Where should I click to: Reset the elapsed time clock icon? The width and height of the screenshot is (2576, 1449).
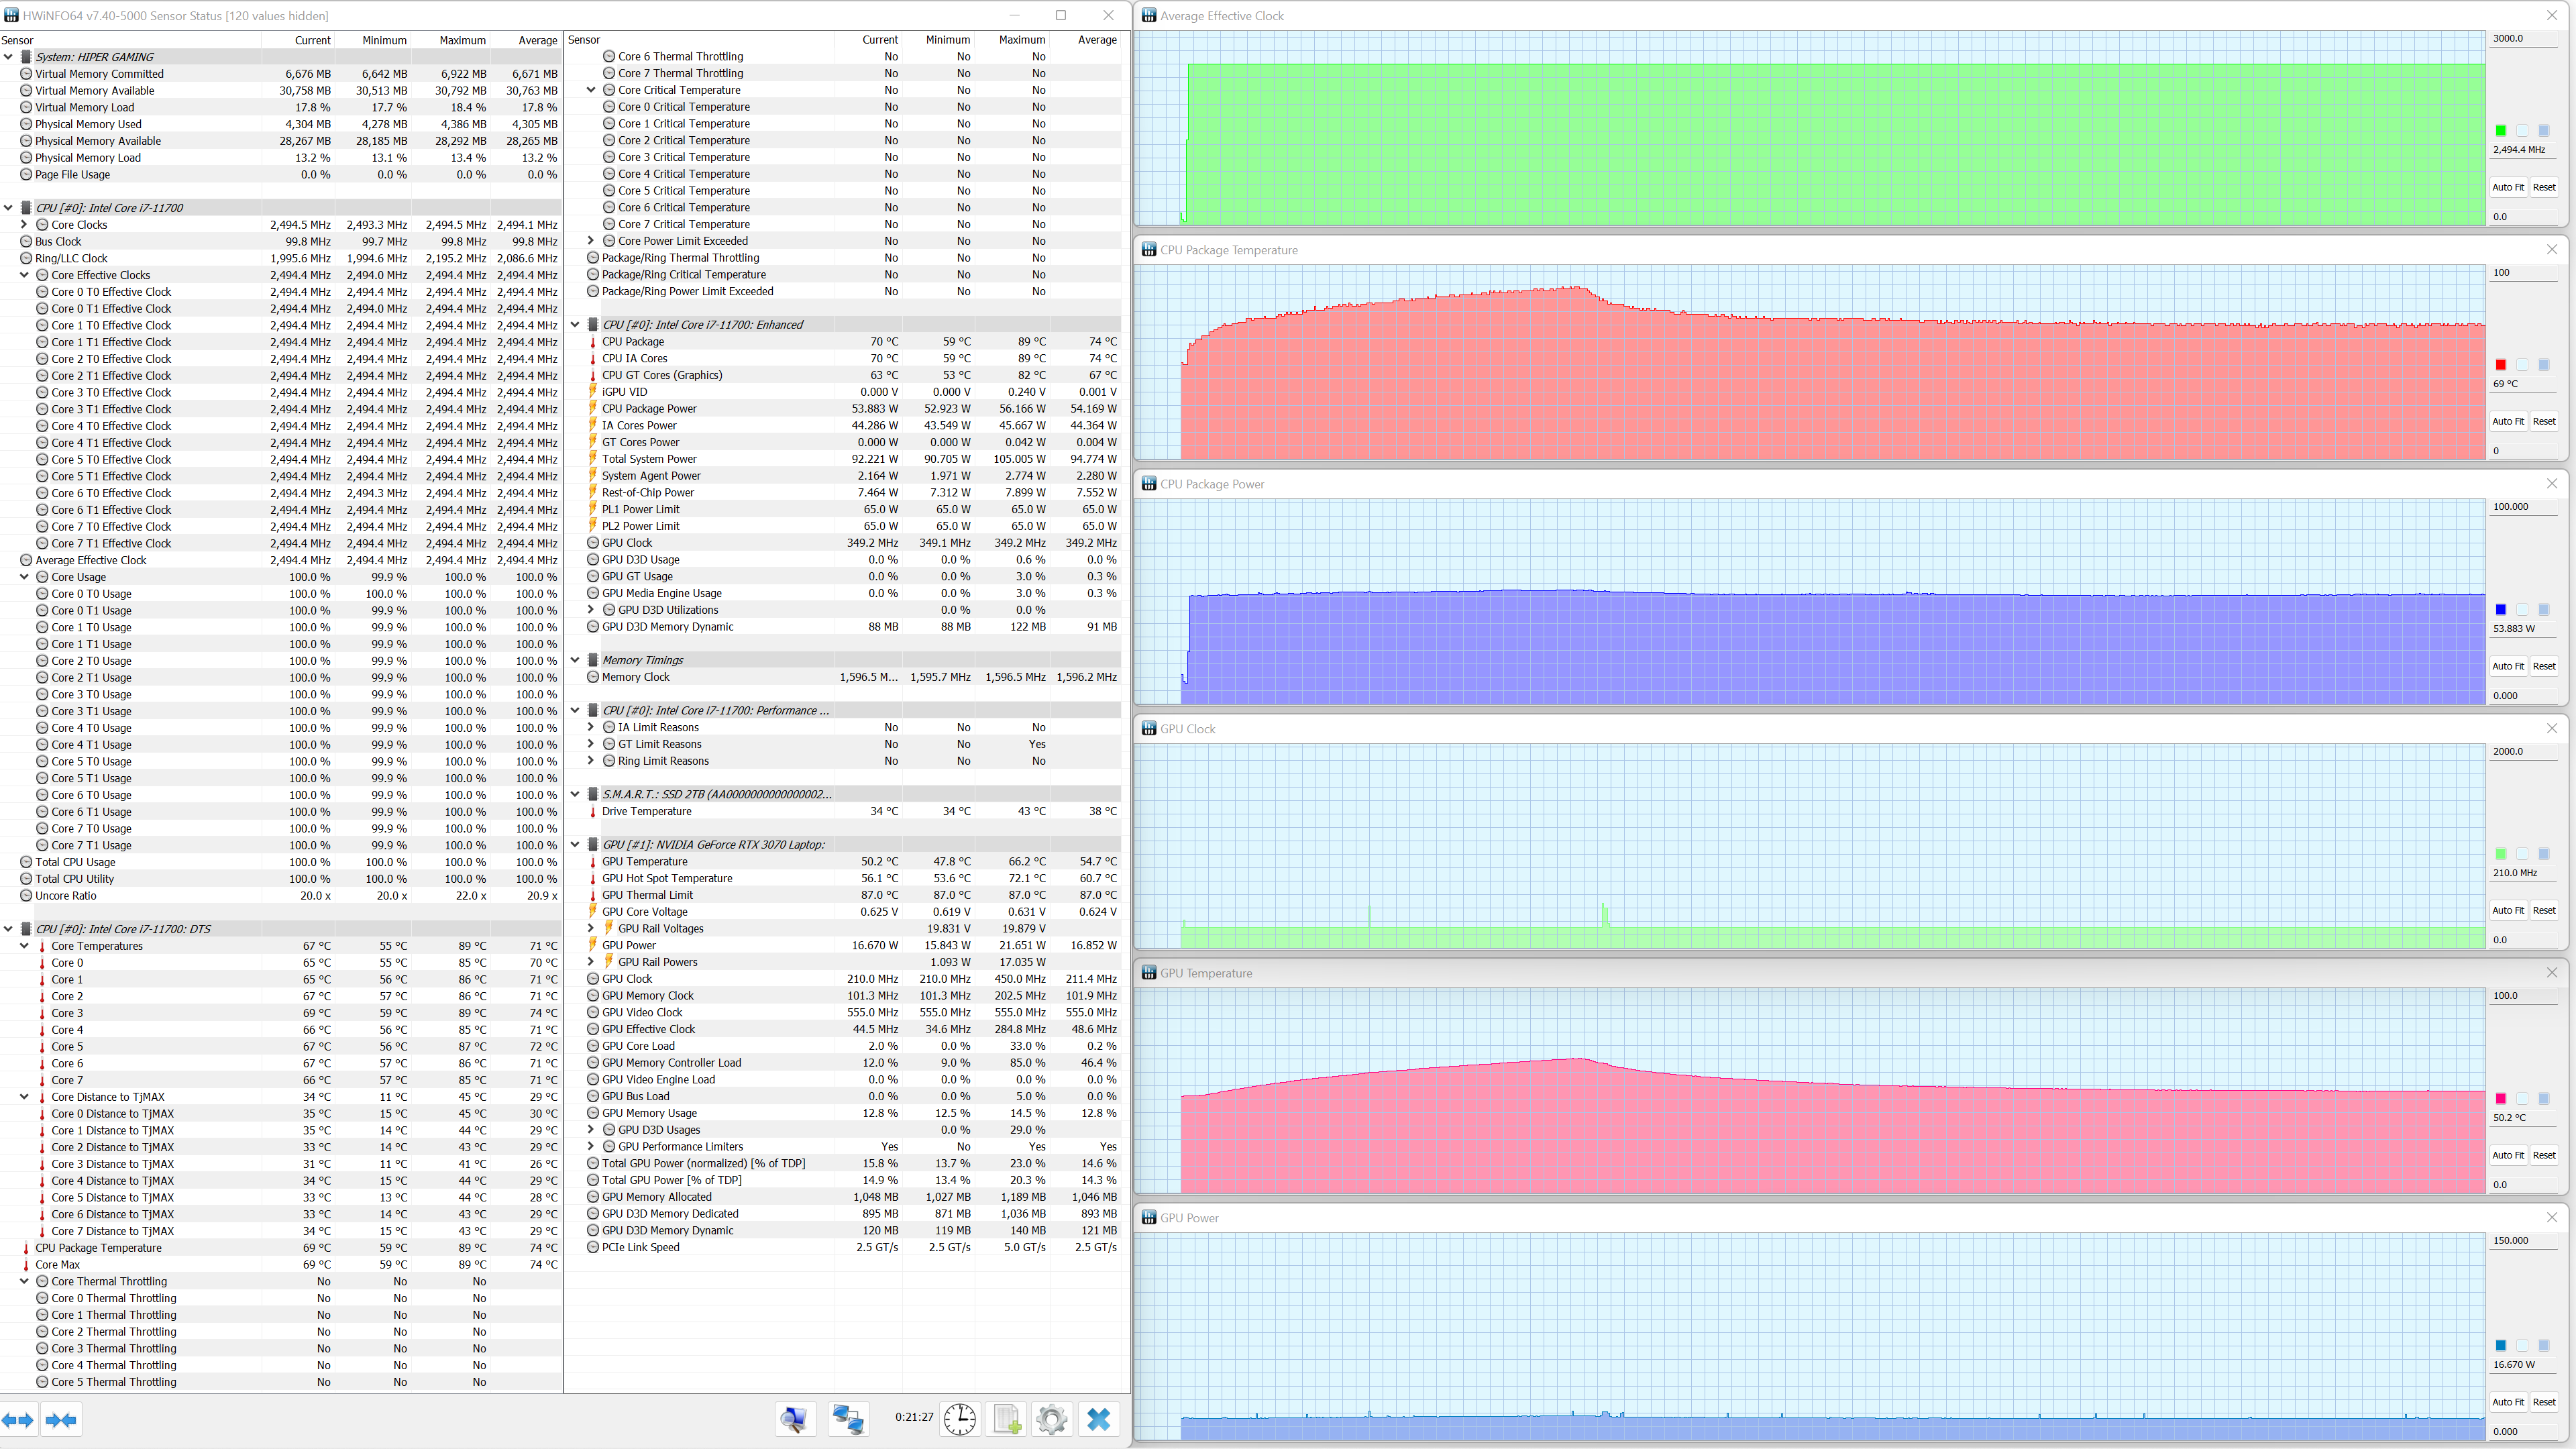click(x=960, y=1419)
